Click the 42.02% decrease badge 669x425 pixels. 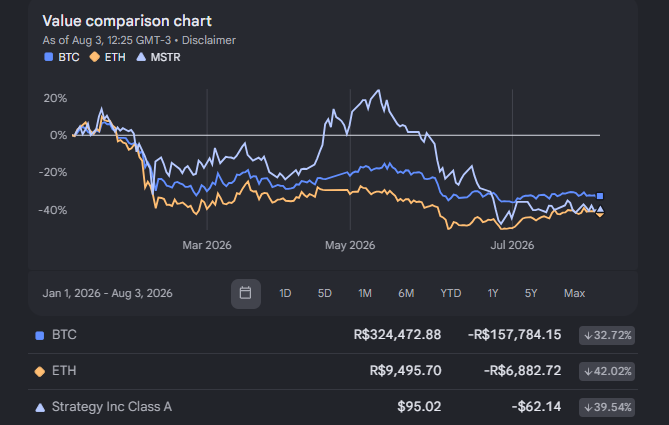point(607,371)
